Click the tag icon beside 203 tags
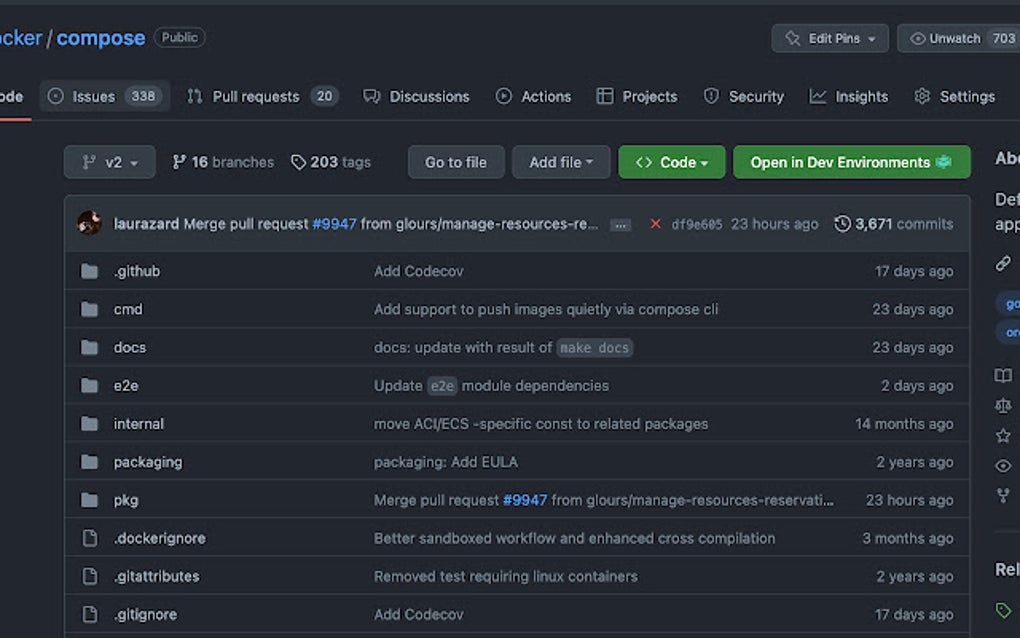1020x638 pixels. (298, 161)
